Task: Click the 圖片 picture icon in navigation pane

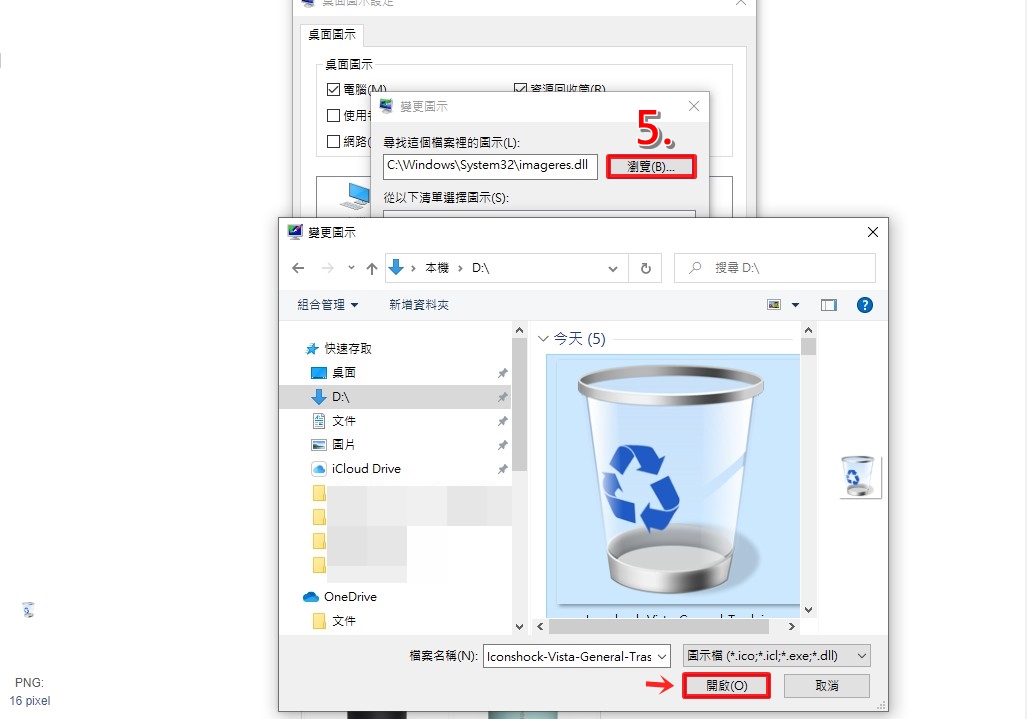Action: pyautogui.click(x=319, y=445)
